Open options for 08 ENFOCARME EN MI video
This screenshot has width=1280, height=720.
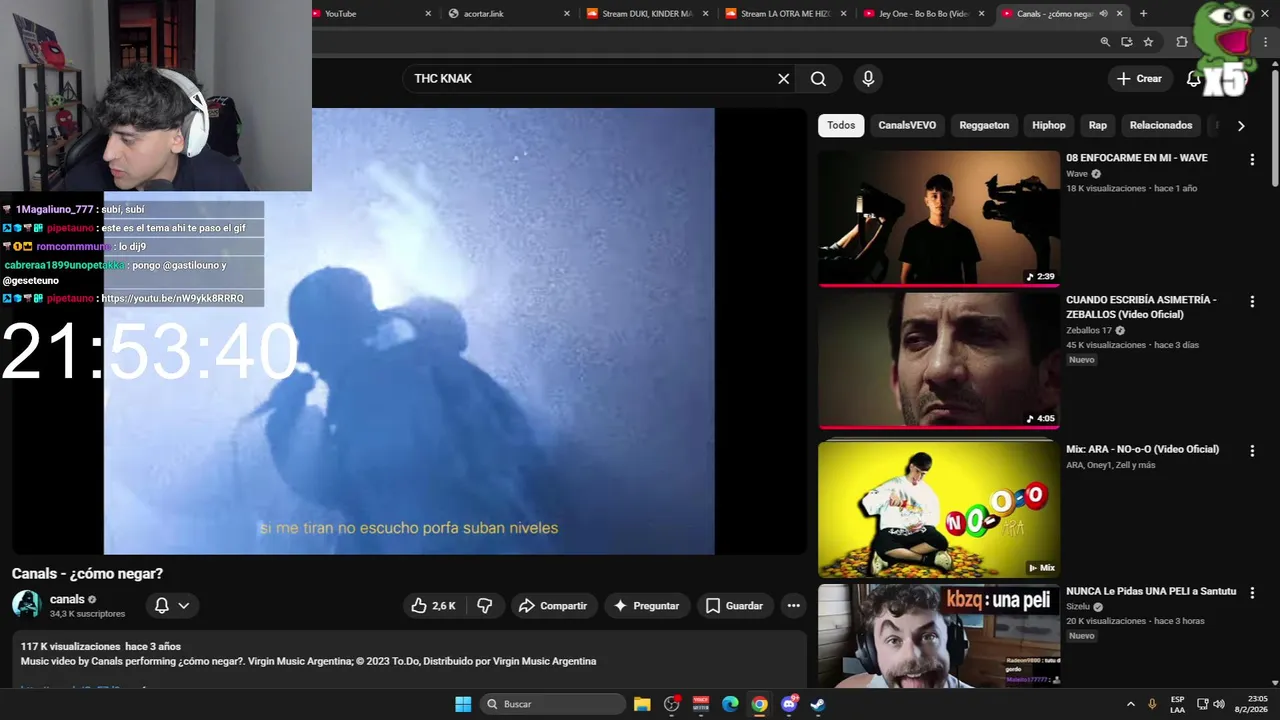1252,159
